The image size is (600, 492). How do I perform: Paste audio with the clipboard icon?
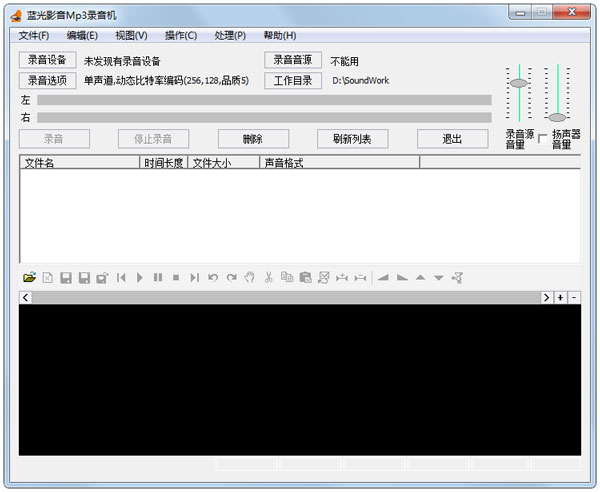pyautogui.click(x=305, y=277)
